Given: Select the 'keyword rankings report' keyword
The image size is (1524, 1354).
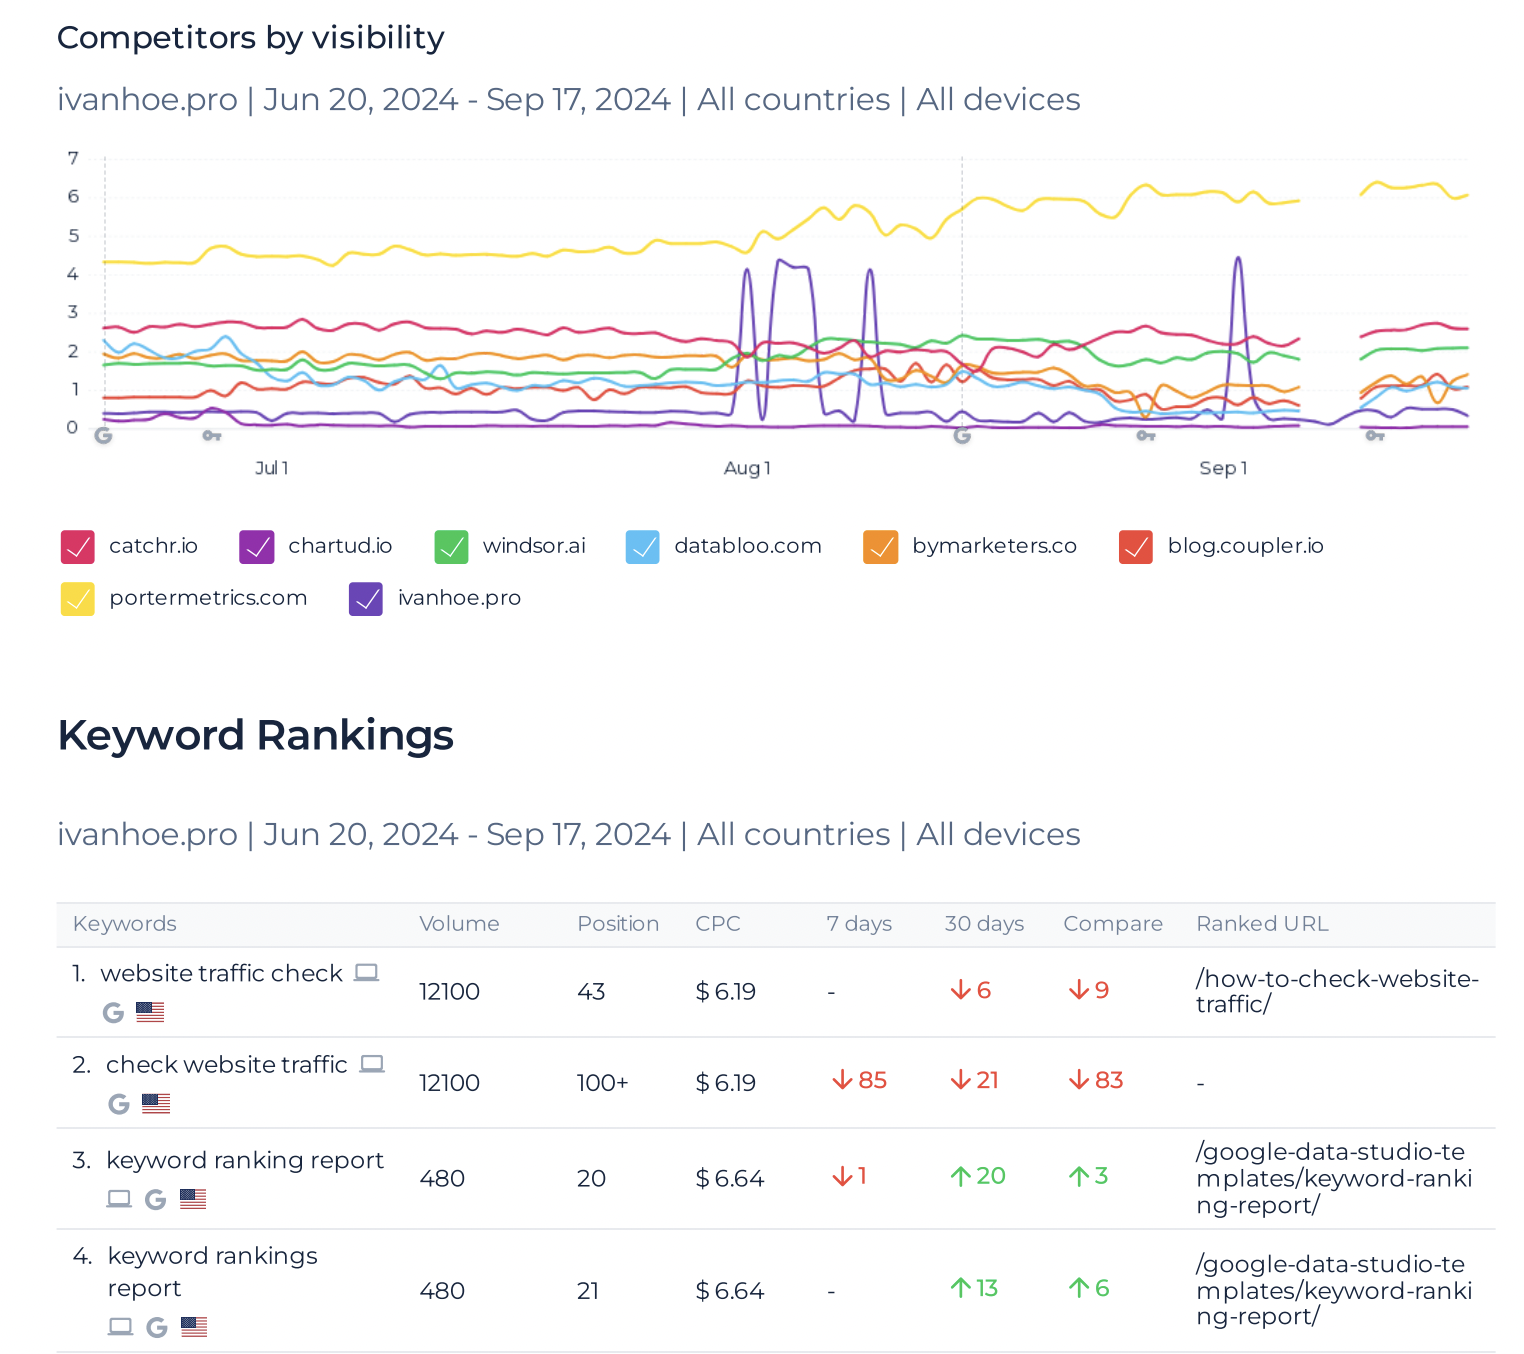Looking at the screenshot, I should 213,1272.
